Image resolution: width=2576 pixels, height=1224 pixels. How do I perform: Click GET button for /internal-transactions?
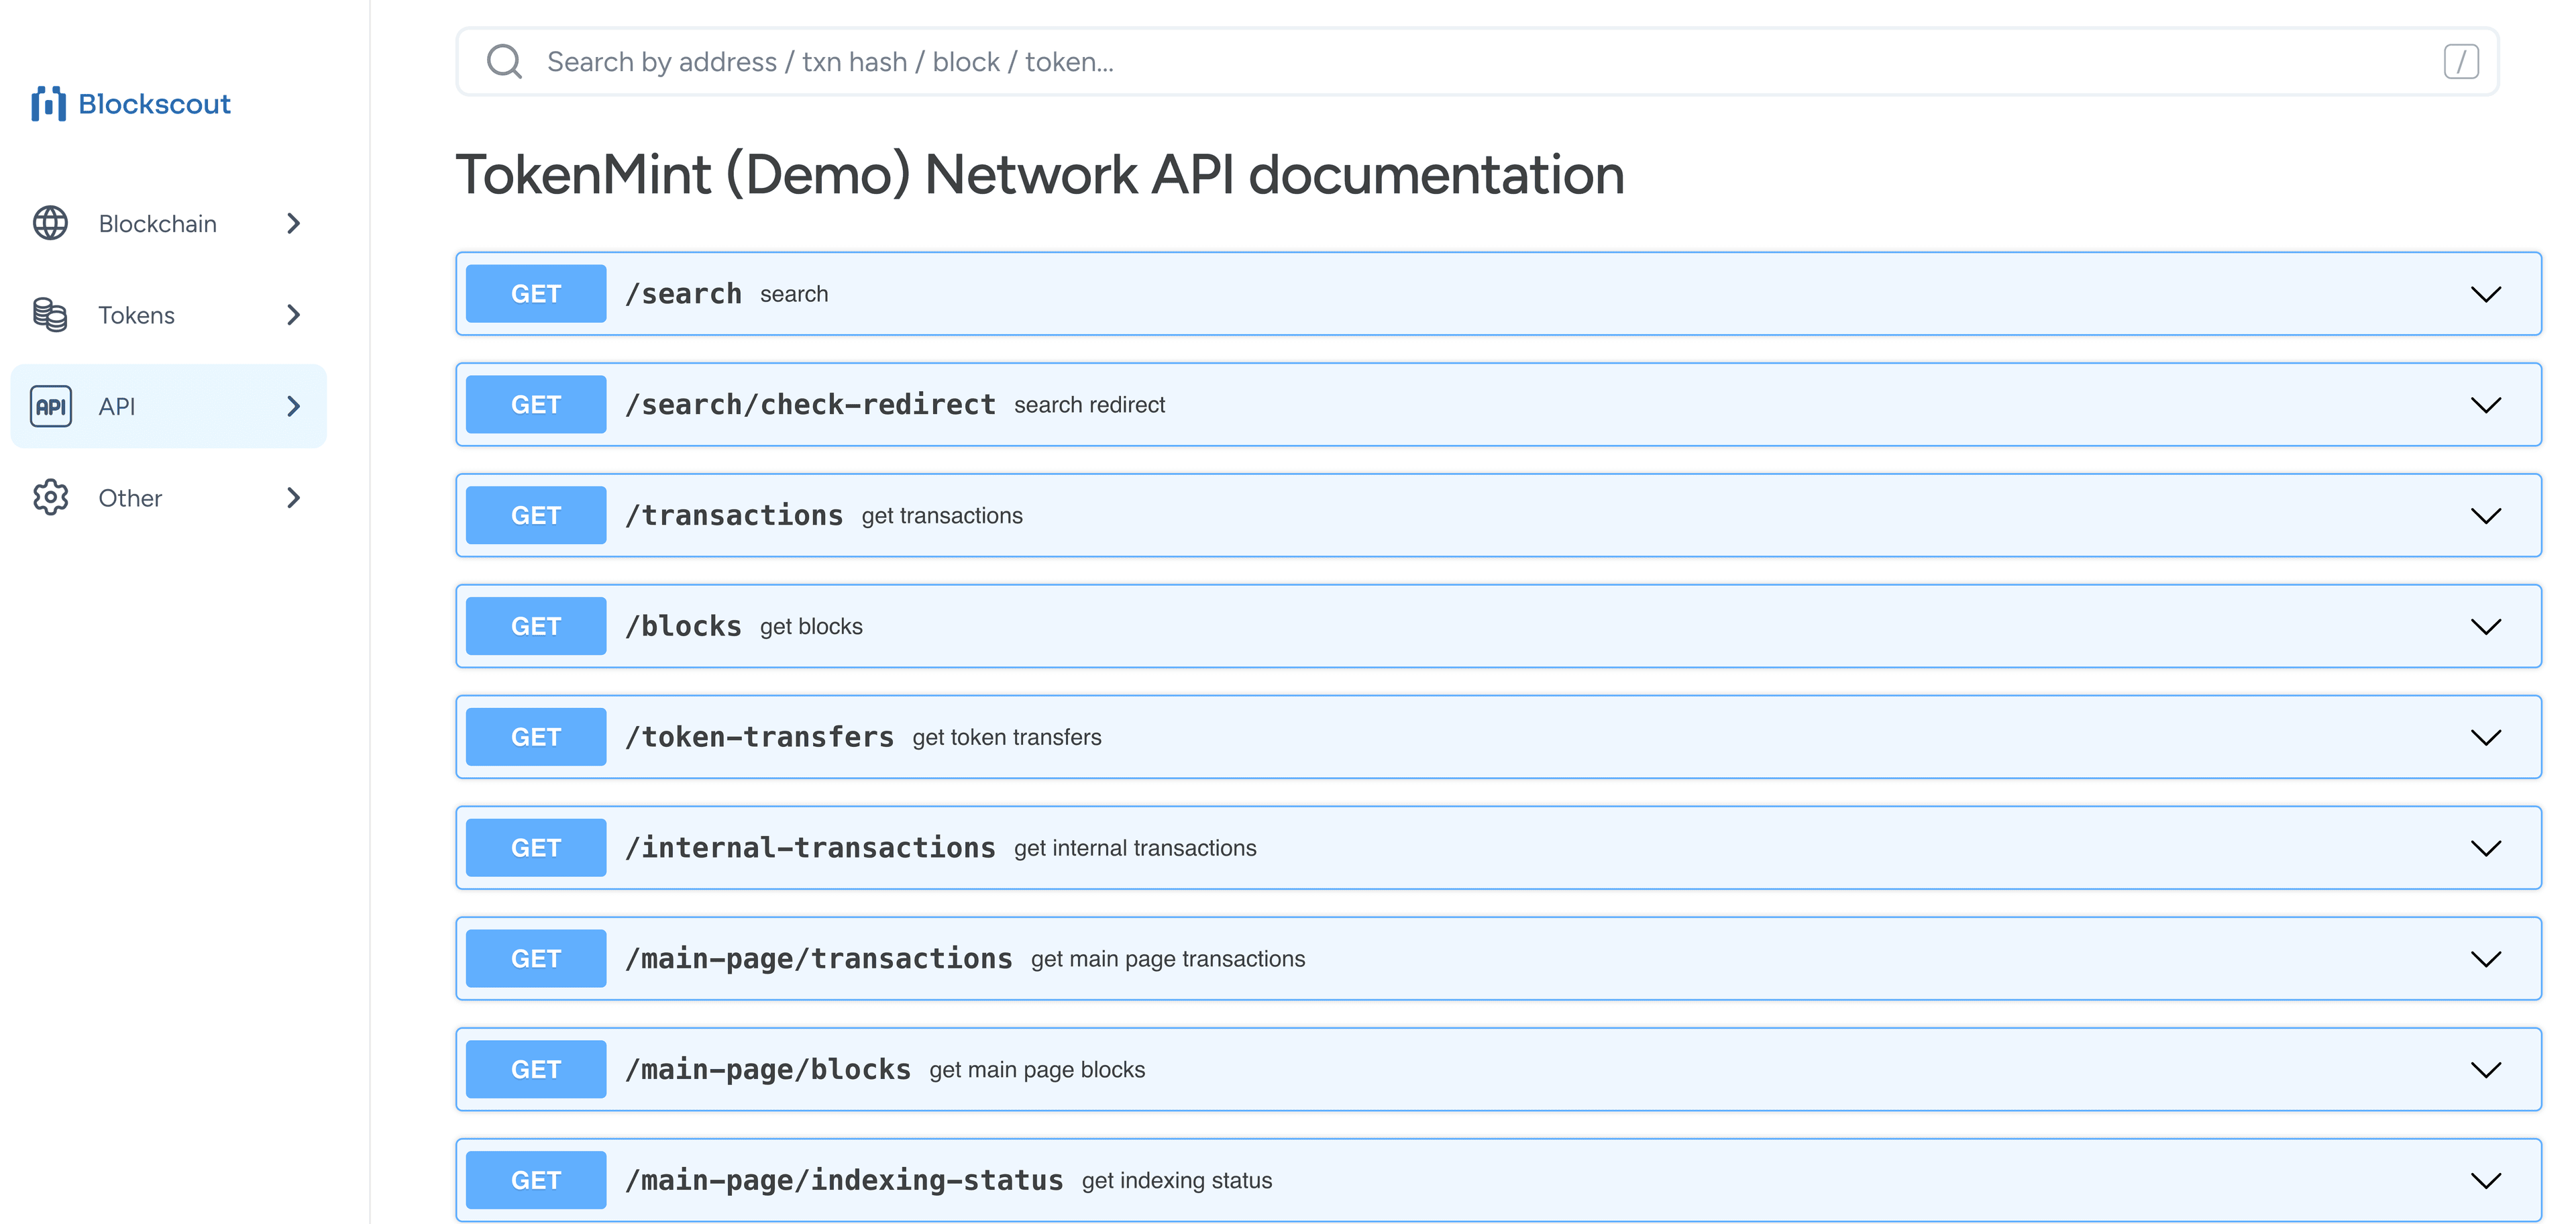click(x=536, y=848)
